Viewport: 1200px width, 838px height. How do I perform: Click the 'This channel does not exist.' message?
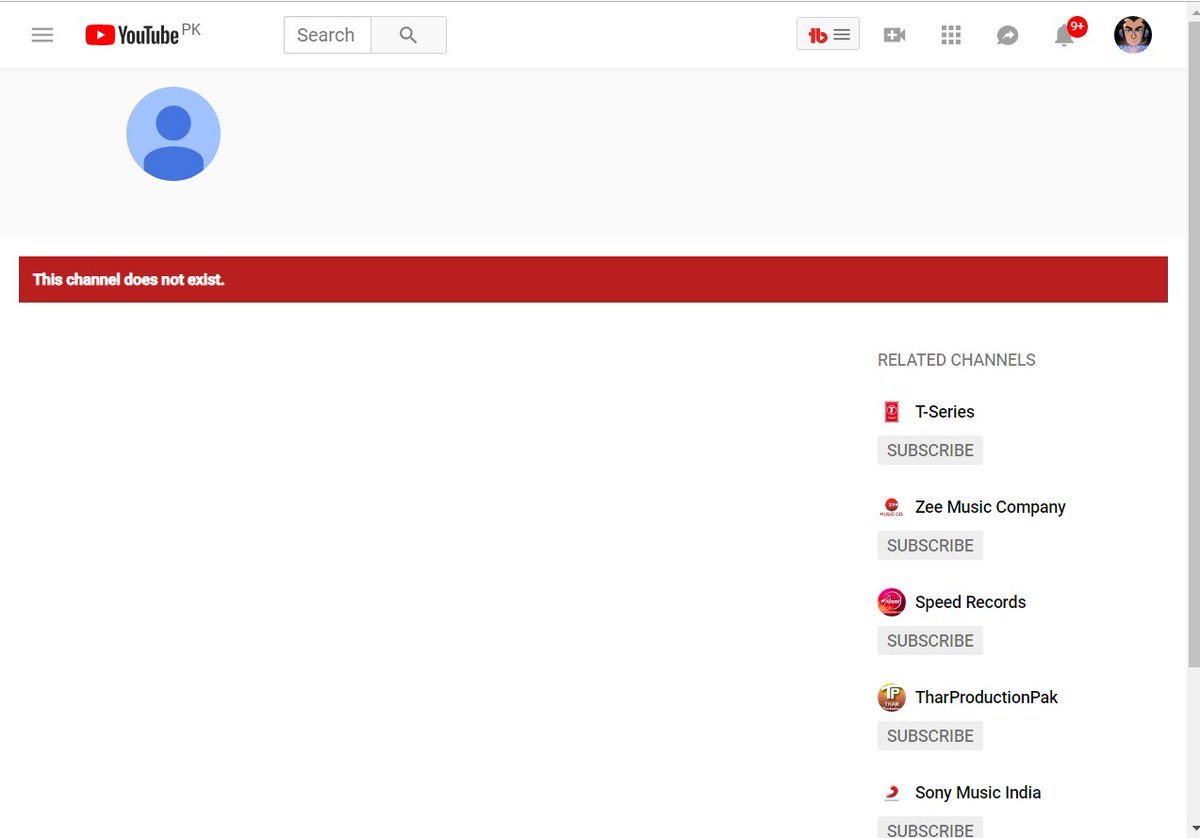(128, 279)
